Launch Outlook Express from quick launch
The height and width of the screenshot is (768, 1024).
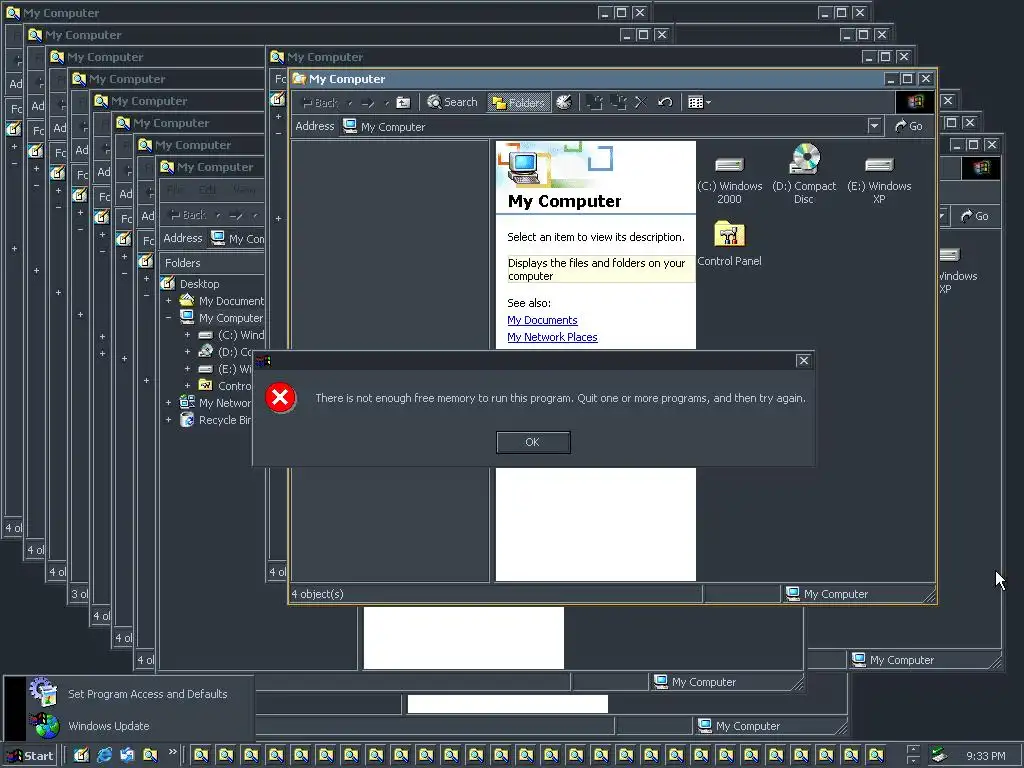127,756
